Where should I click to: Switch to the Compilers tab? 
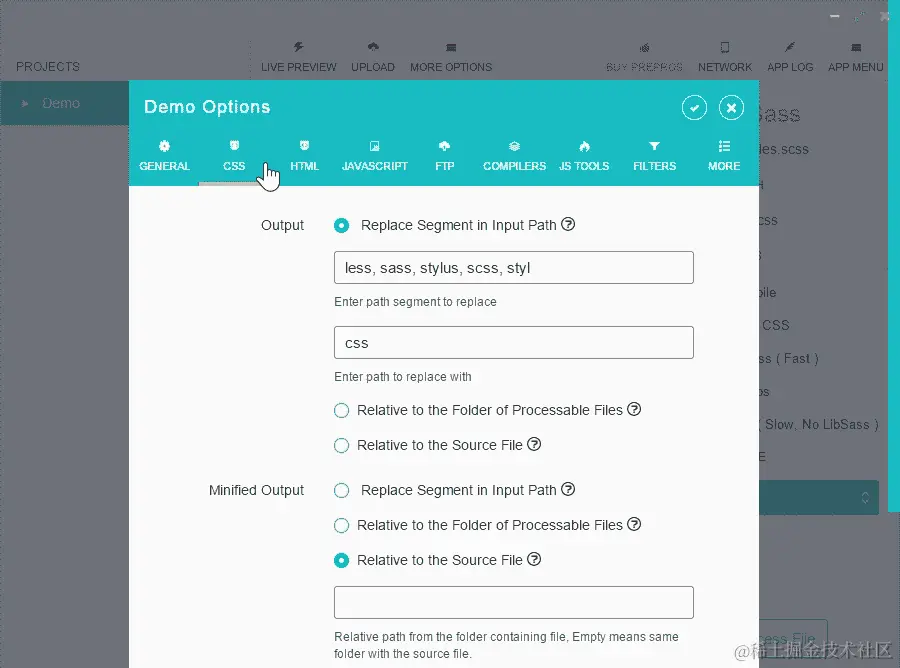[514, 156]
